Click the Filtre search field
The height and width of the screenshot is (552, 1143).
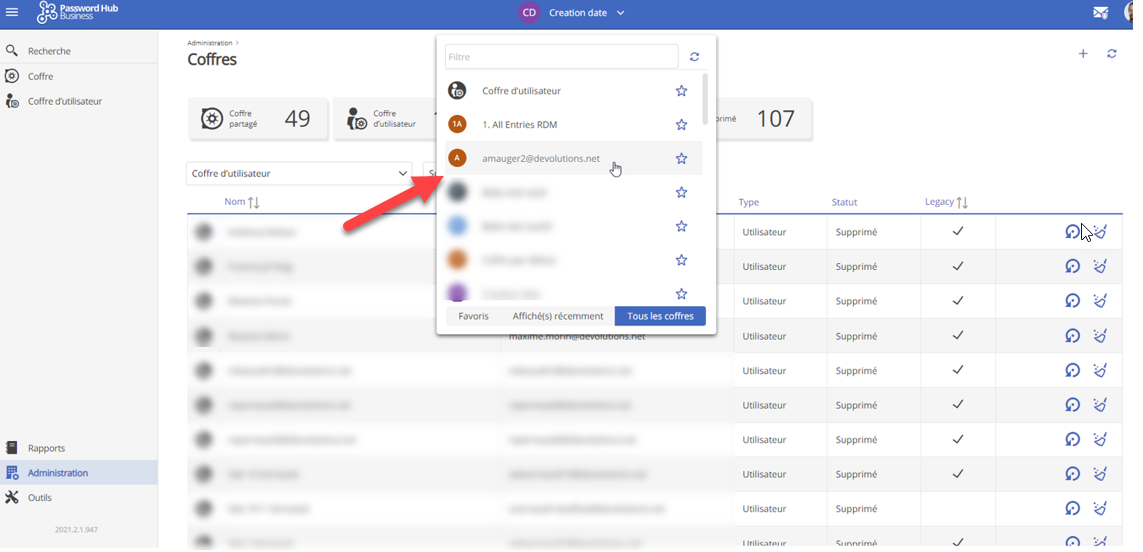[x=561, y=57]
